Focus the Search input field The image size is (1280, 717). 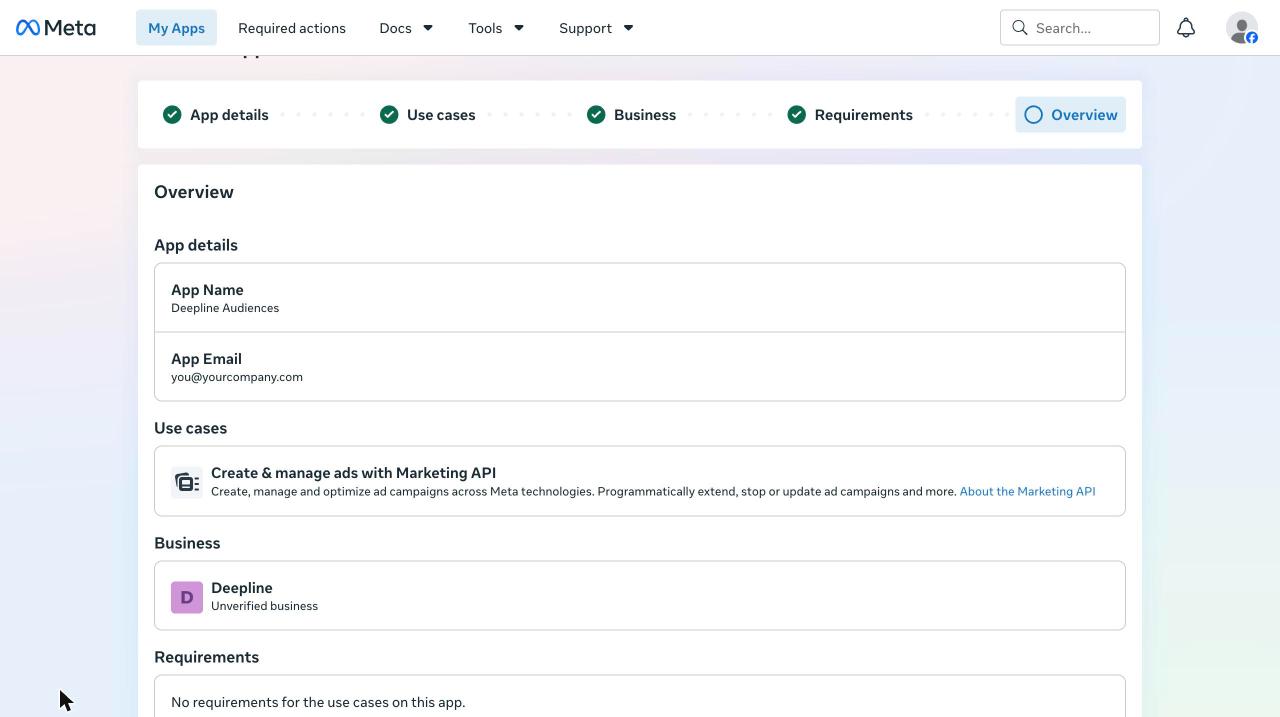1080,28
